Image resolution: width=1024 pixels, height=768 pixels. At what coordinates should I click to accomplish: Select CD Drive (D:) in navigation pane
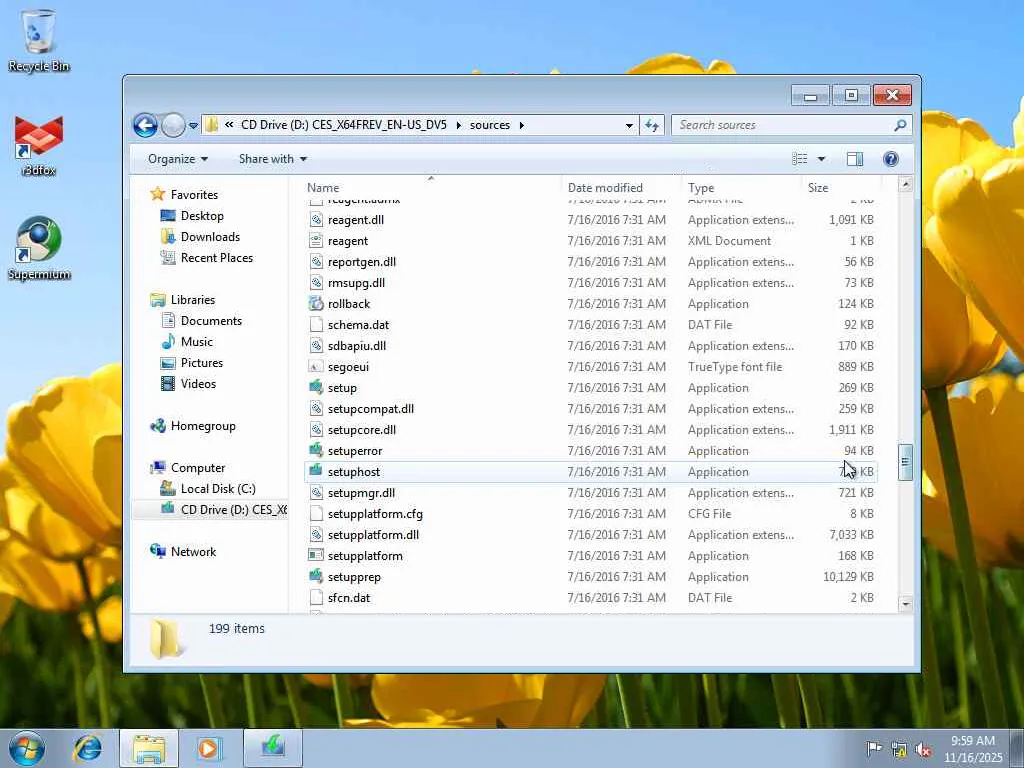(223, 509)
